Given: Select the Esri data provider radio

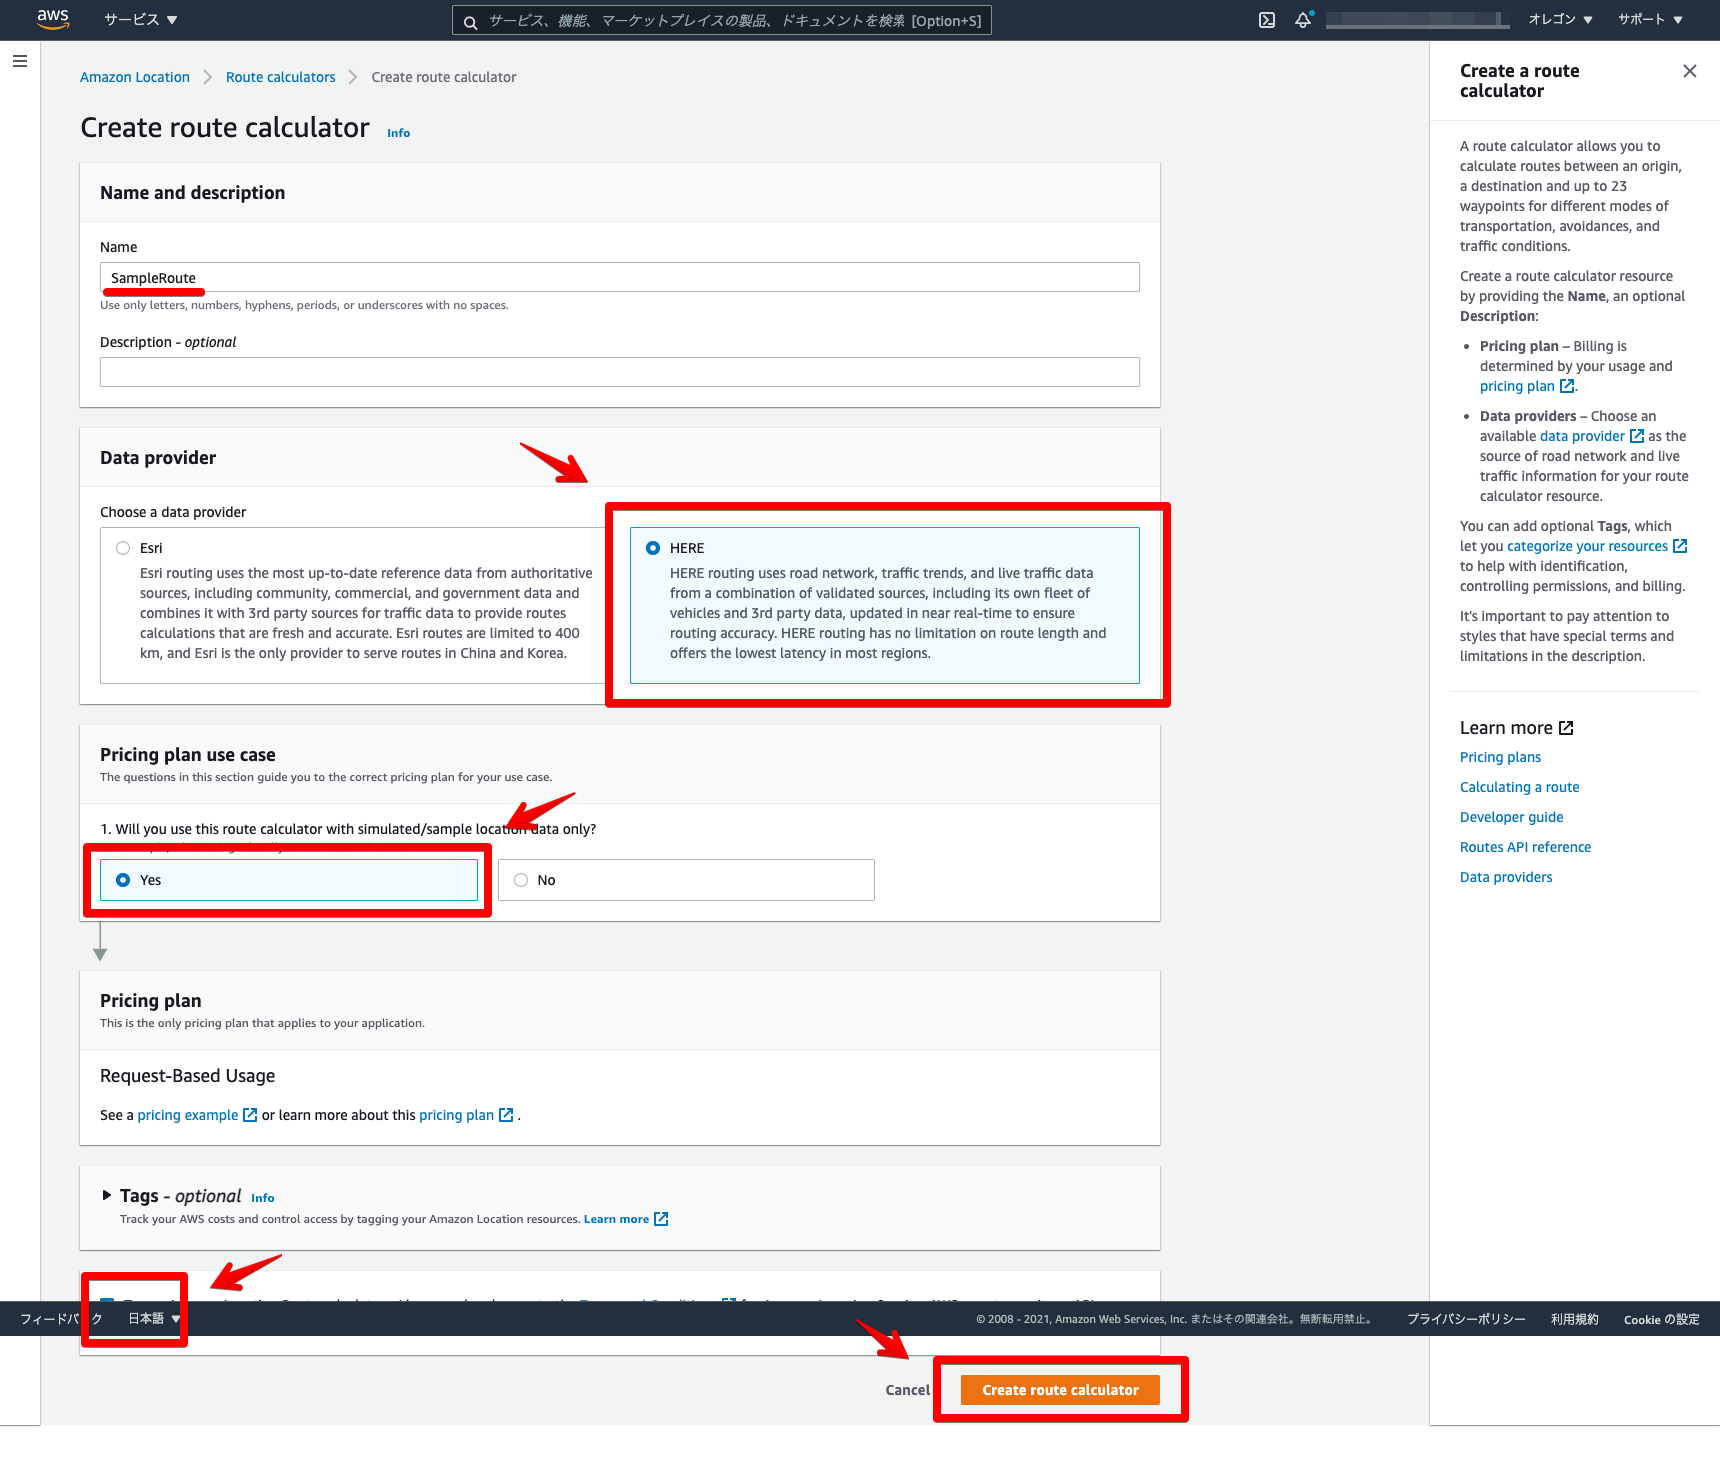Looking at the screenshot, I should pyautogui.click(x=123, y=548).
